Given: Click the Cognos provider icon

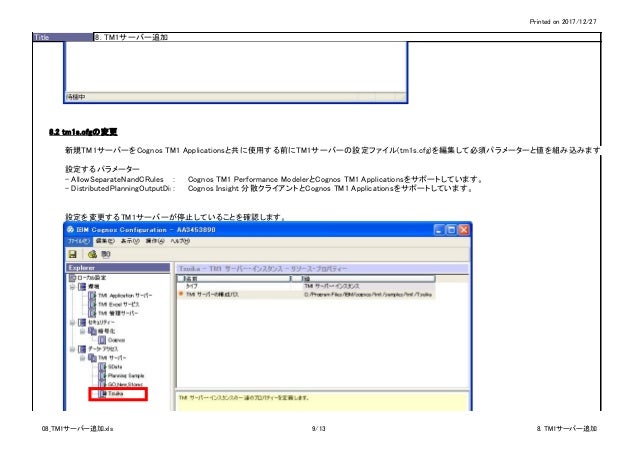Looking at the screenshot, I should coord(102,340).
